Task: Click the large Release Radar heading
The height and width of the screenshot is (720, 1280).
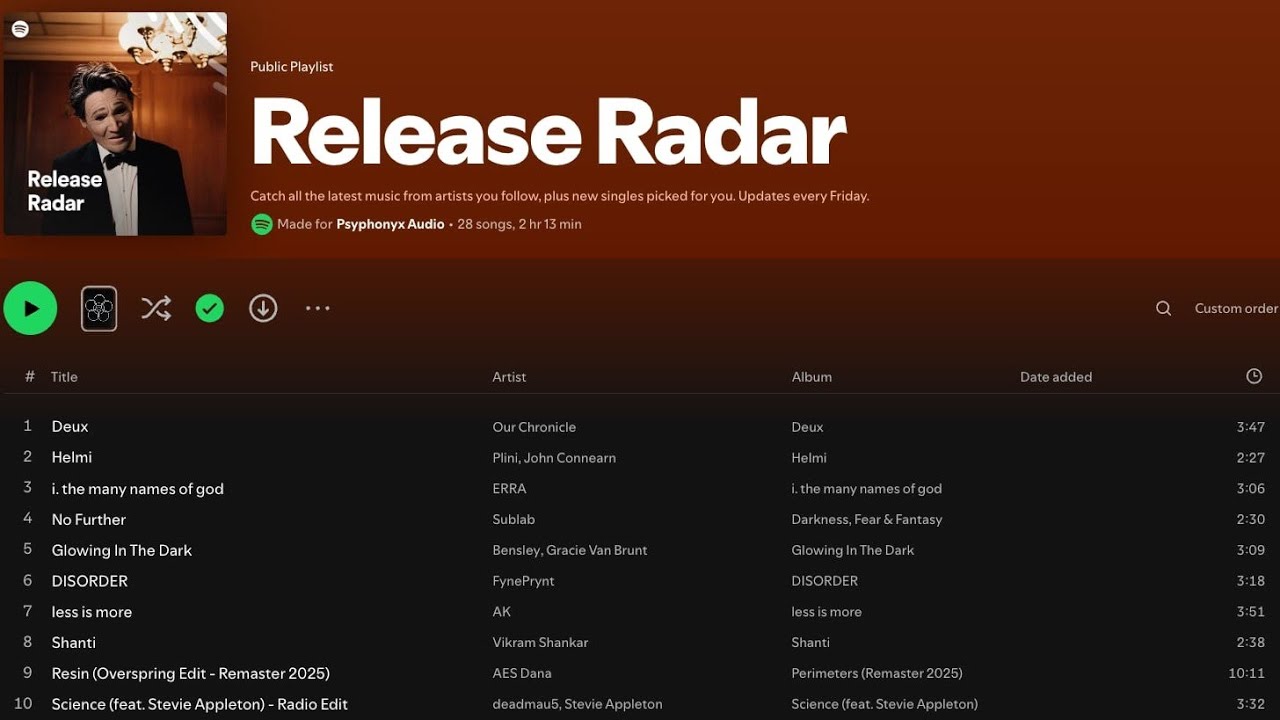Action: 548,132
